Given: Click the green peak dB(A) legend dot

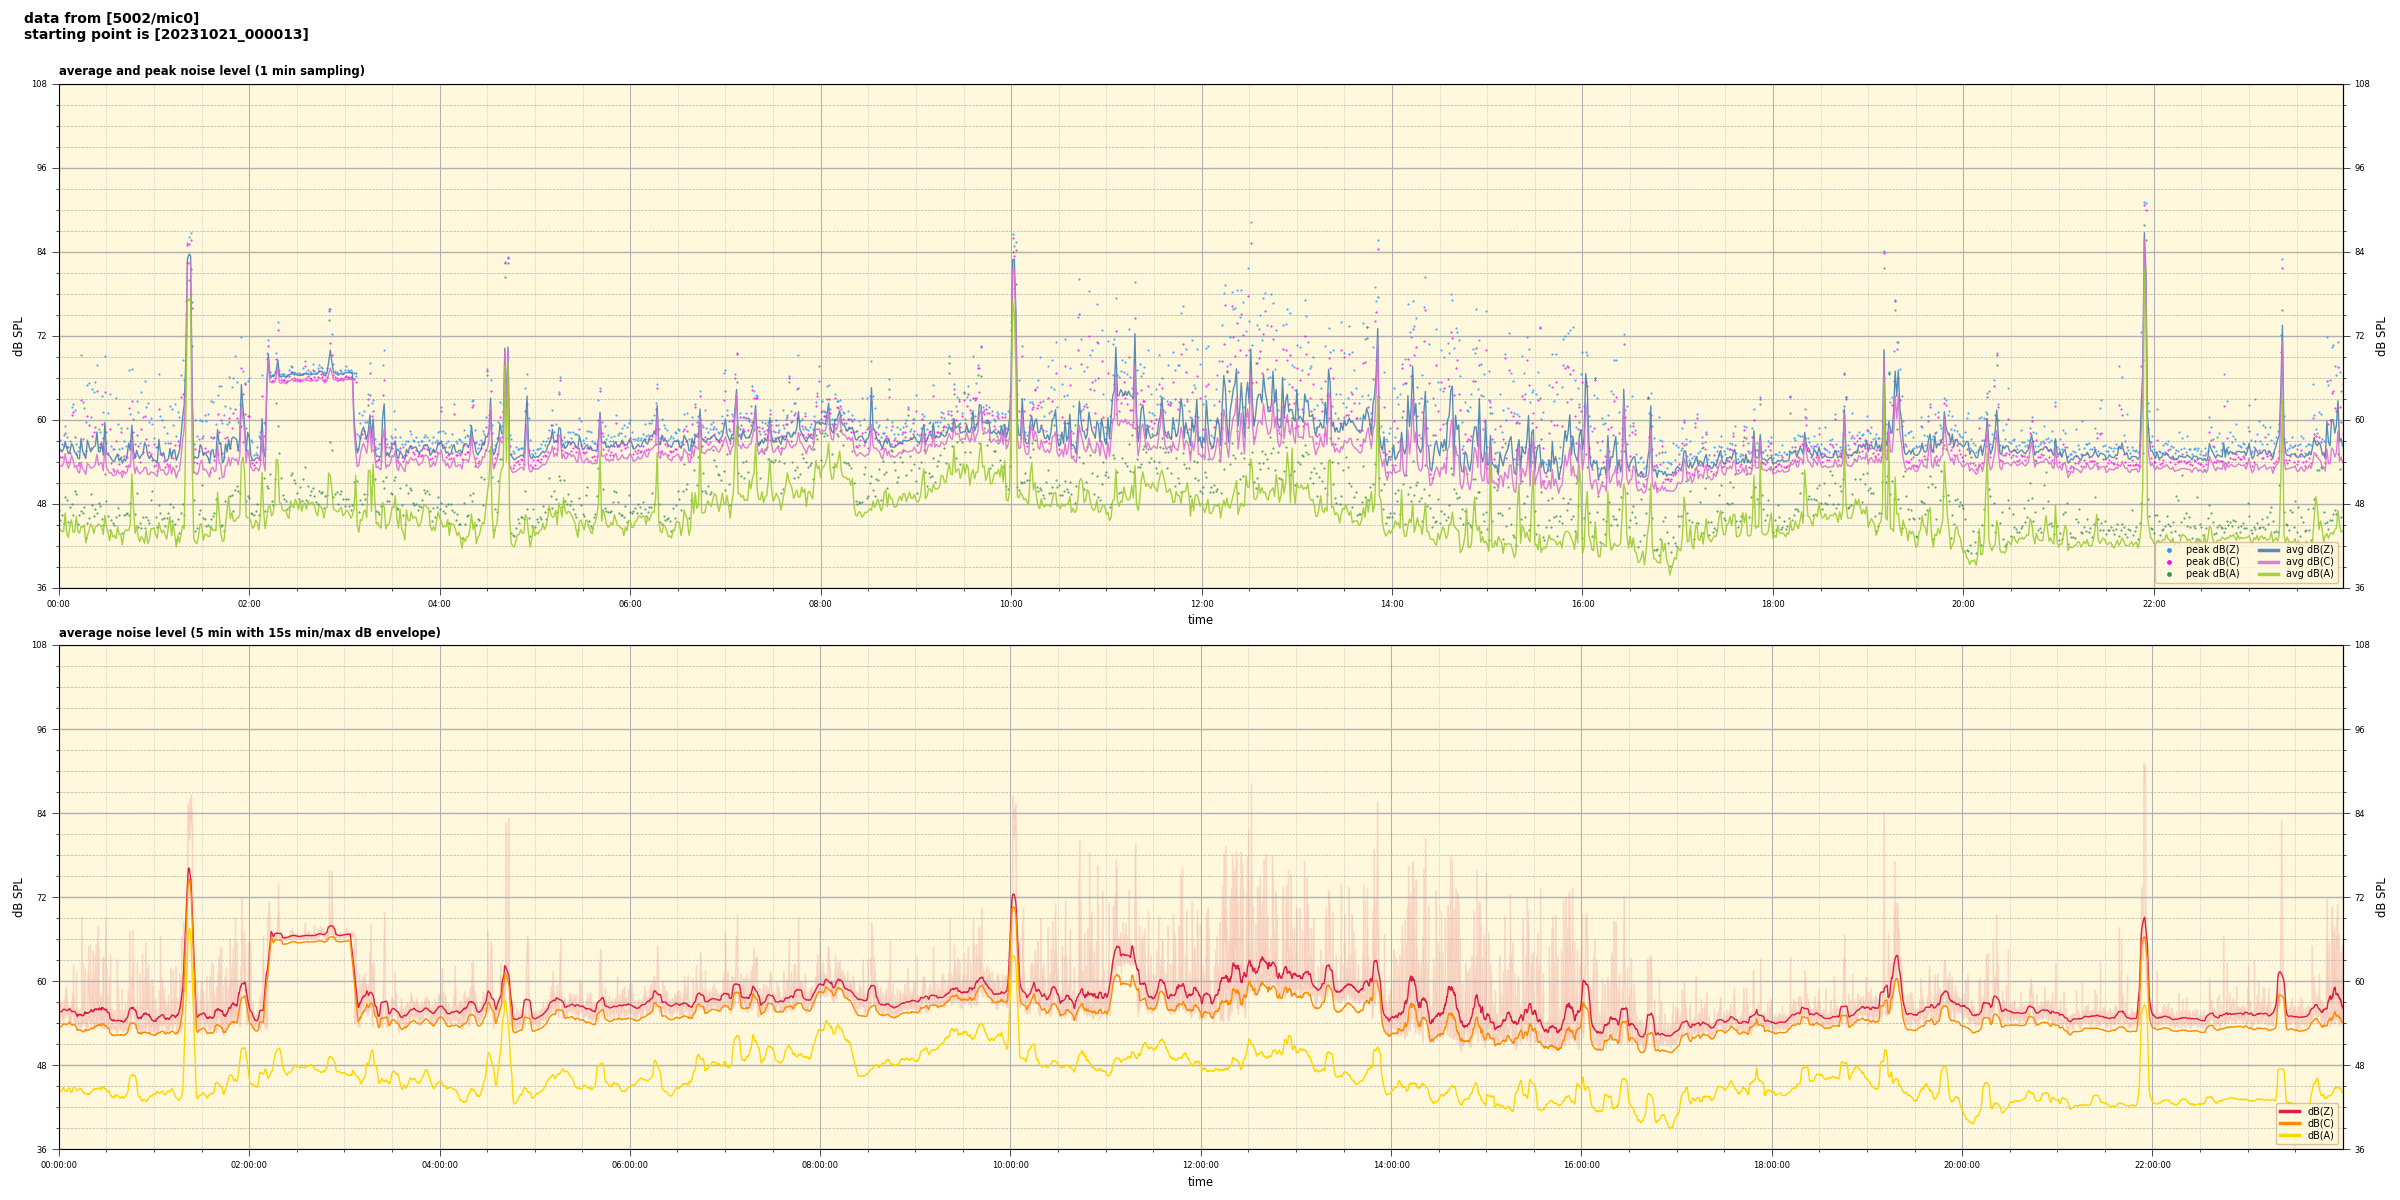Looking at the screenshot, I should pos(2169,574).
